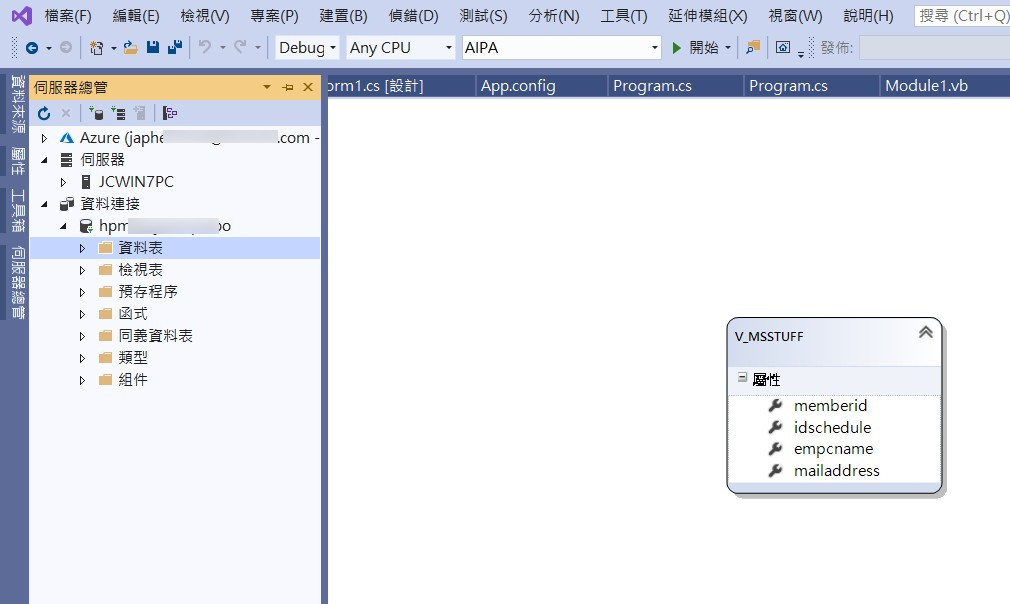
Task: Save the current file with the floppy icon
Action: pos(153,47)
